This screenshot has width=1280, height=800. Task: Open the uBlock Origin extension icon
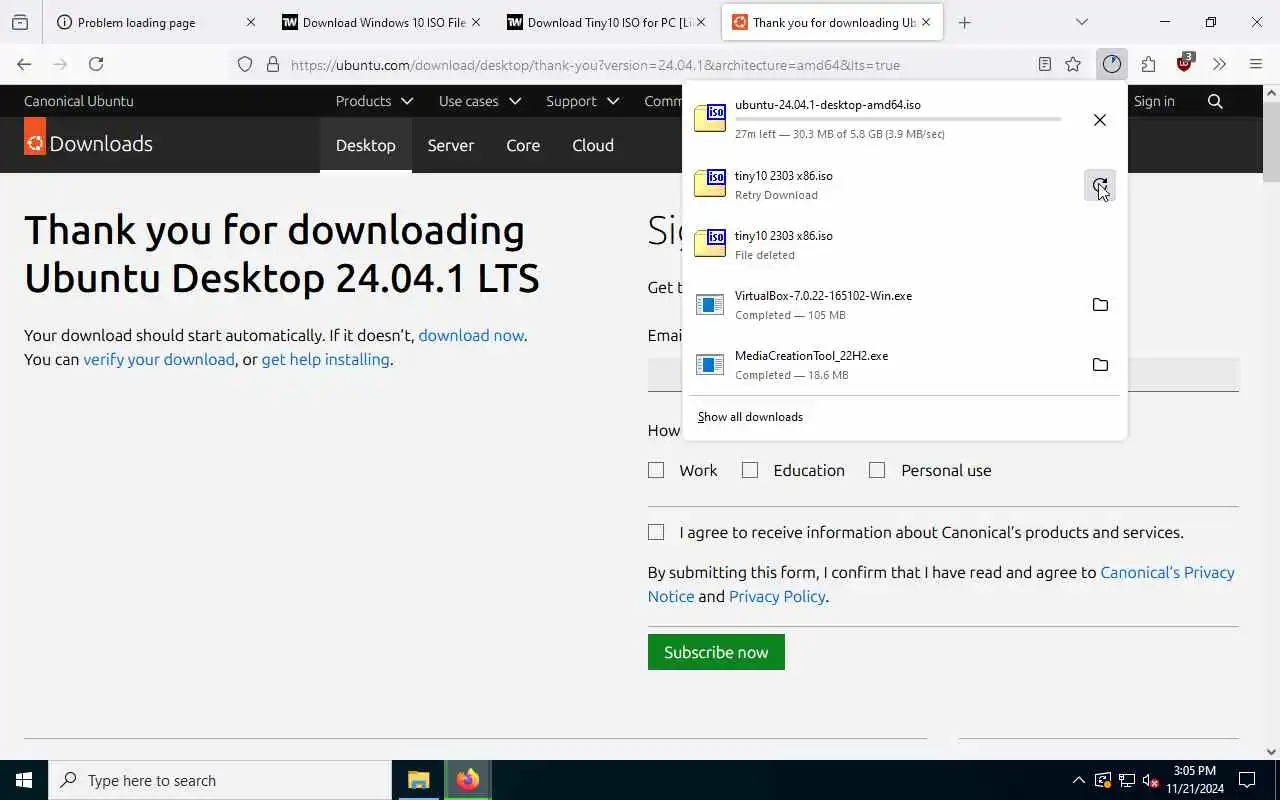tap(1185, 64)
